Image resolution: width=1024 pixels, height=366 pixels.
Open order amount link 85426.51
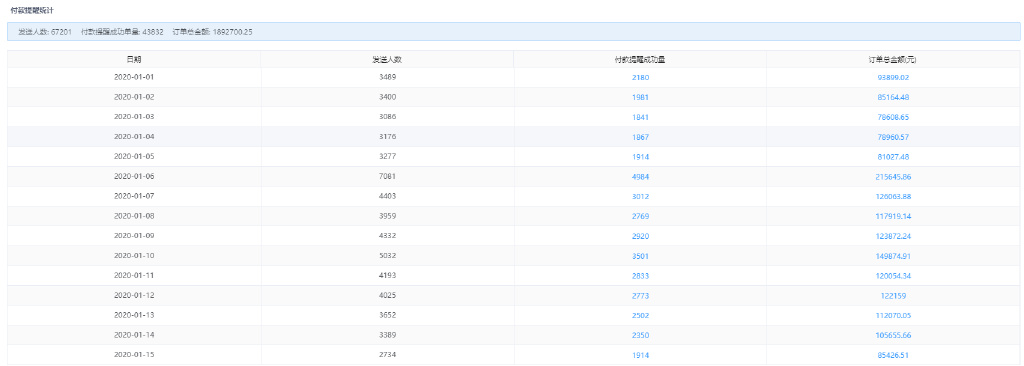pyautogui.click(x=893, y=356)
